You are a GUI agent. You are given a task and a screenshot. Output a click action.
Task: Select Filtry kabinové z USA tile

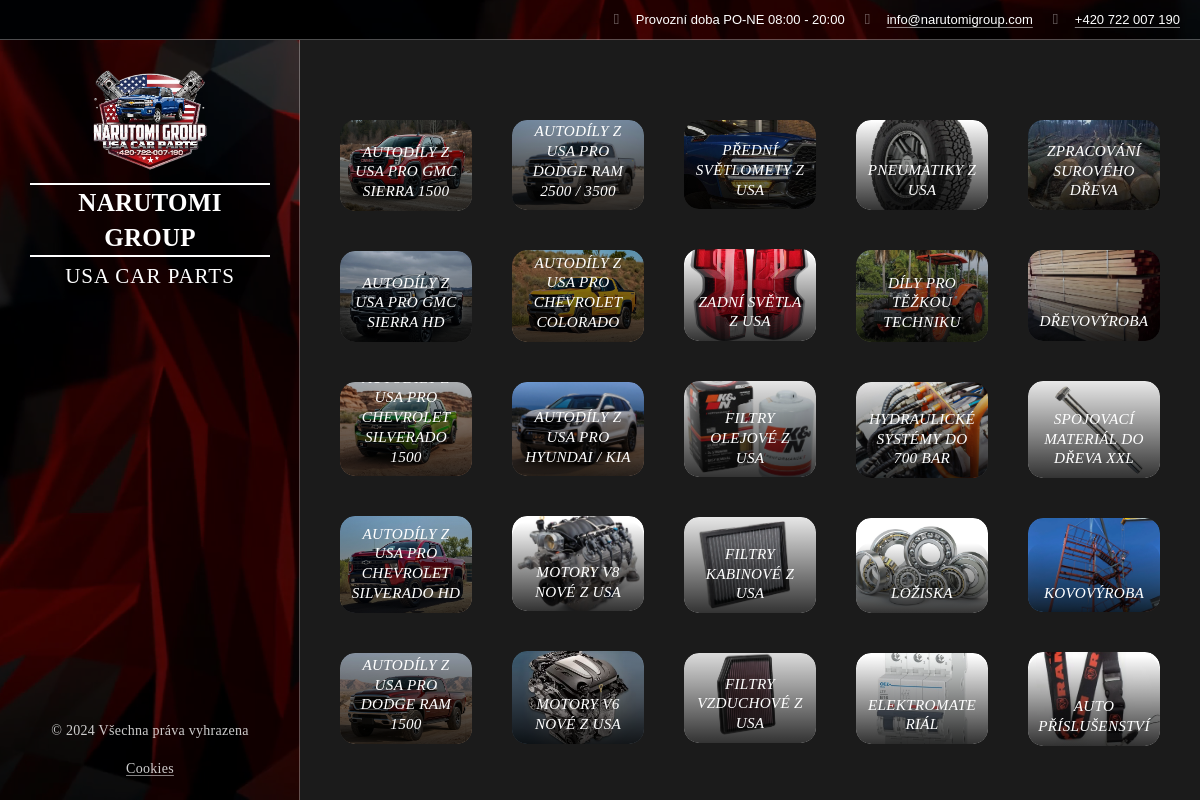[750, 564]
